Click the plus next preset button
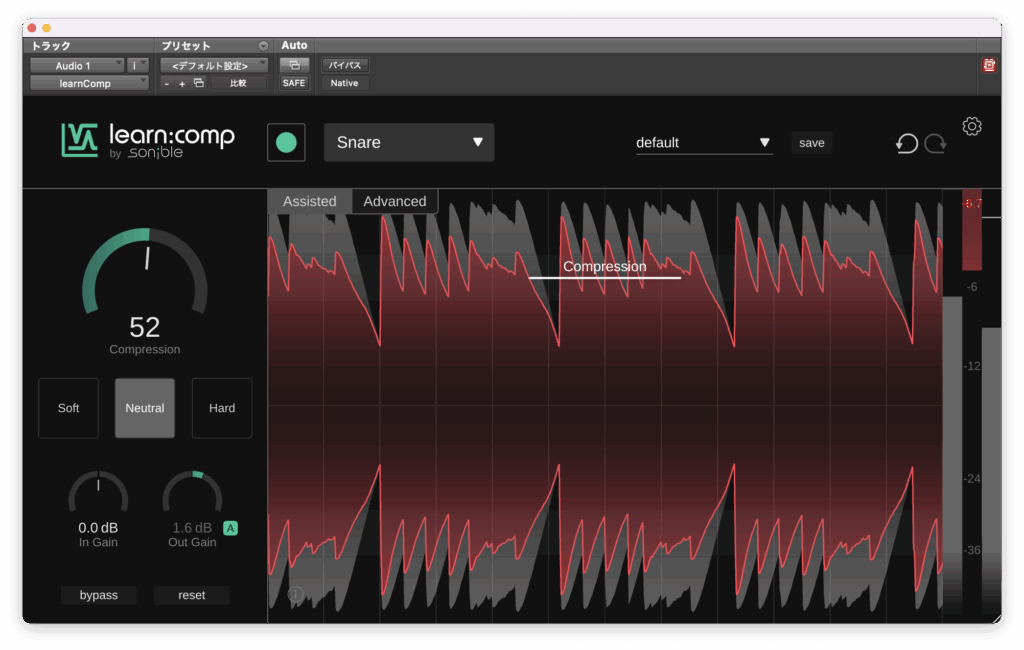Screen dimensions: 1024x650 coord(182,84)
